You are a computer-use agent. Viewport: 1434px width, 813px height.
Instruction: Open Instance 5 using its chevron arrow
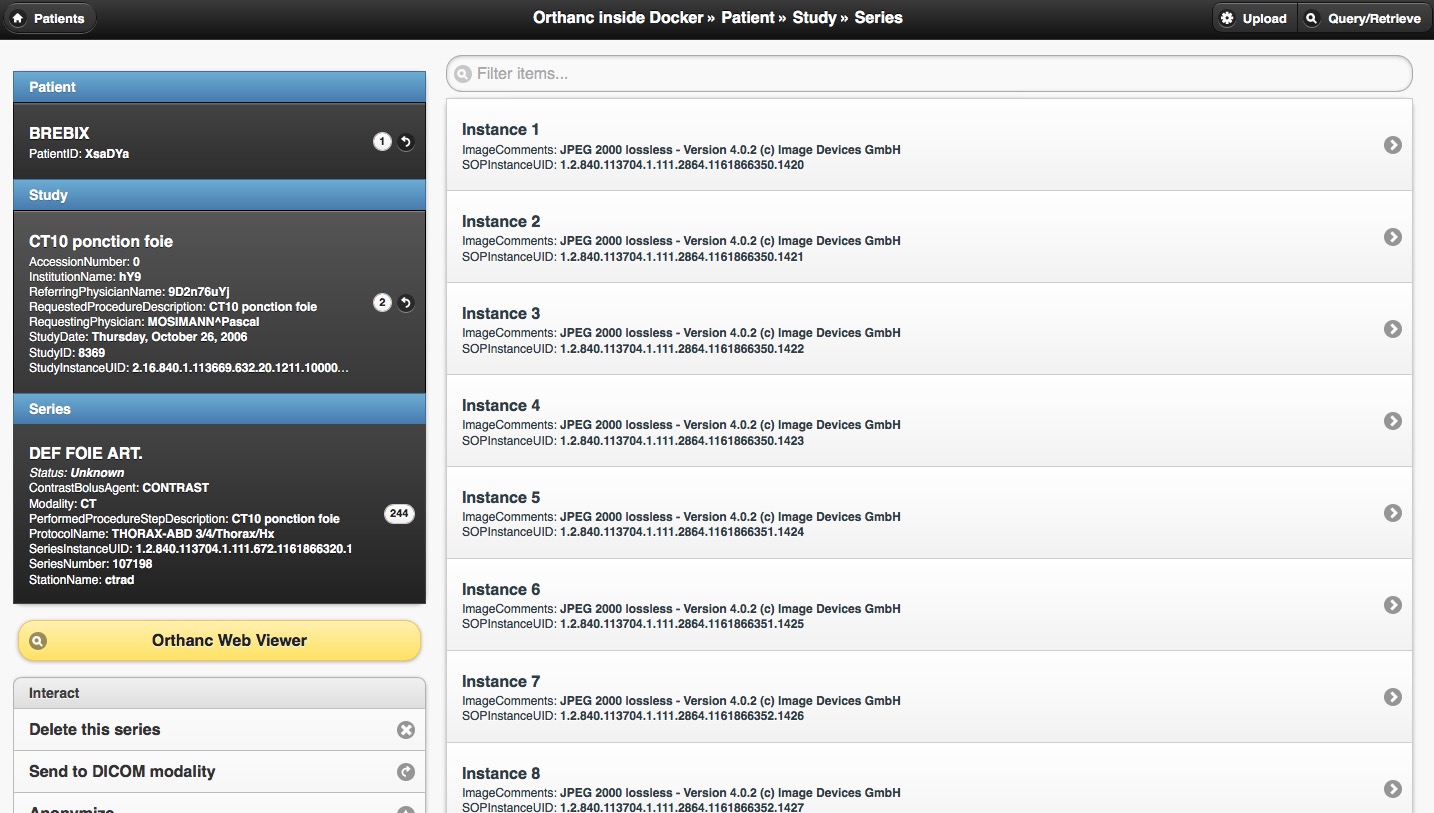pyautogui.click(x=1392, y=513)
